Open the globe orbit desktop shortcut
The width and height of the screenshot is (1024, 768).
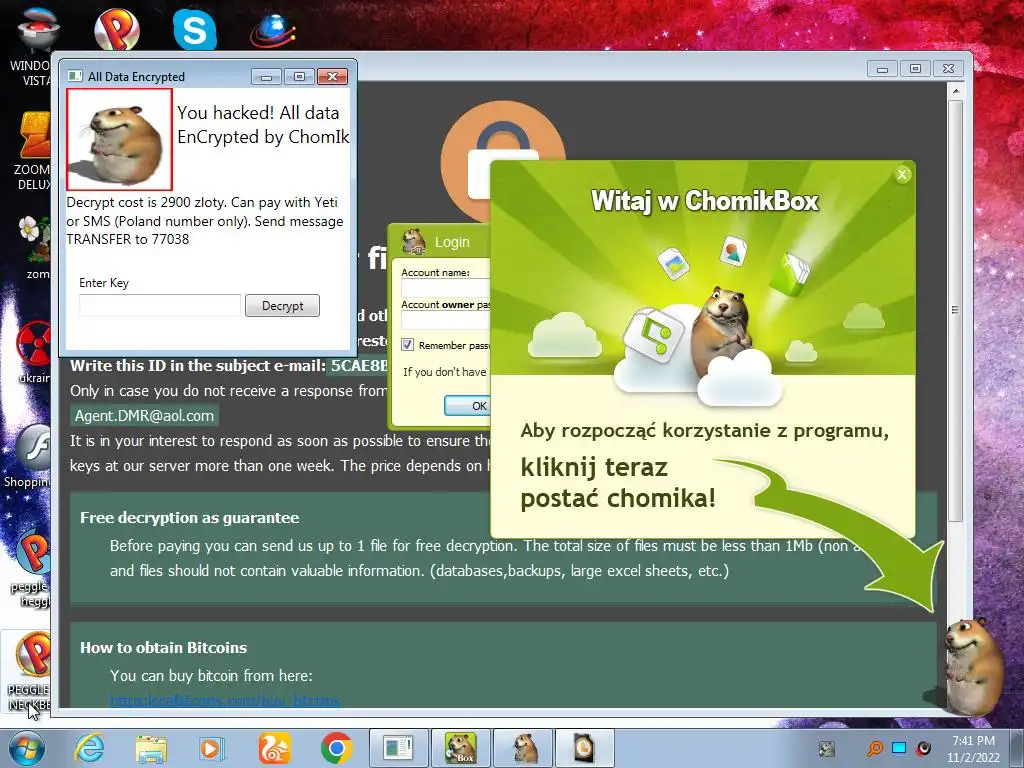coord(273,30)
